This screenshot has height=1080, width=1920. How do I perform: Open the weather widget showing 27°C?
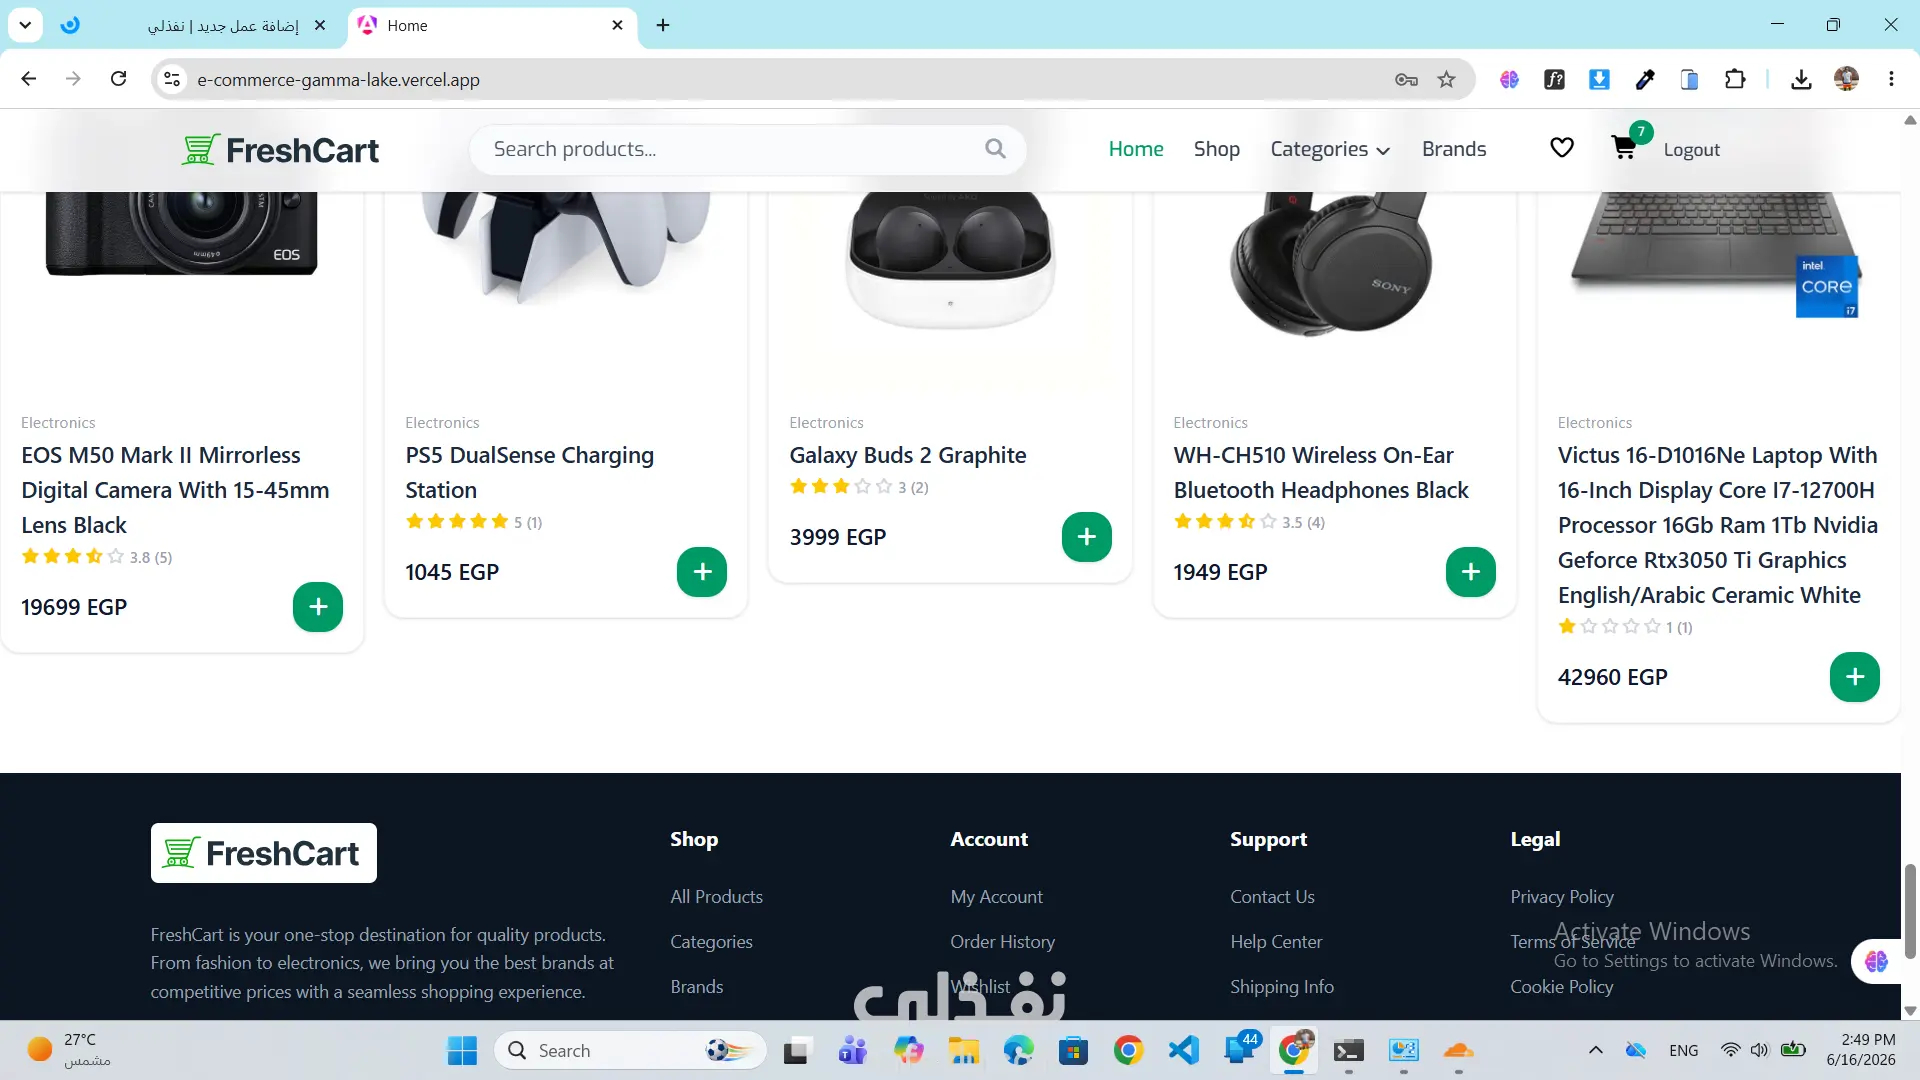coord(68,1050)
